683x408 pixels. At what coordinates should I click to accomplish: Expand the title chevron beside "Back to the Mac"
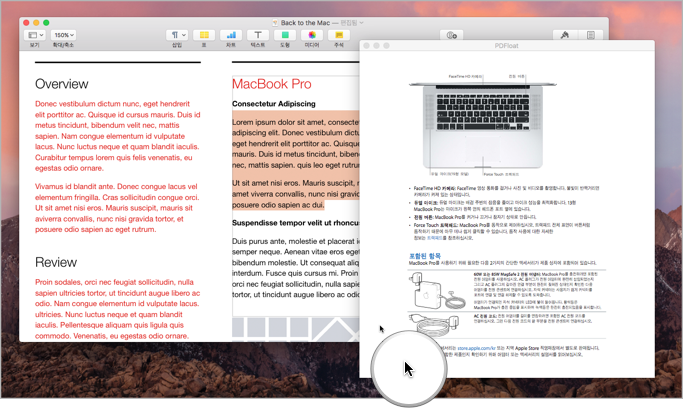pos(361,23)
